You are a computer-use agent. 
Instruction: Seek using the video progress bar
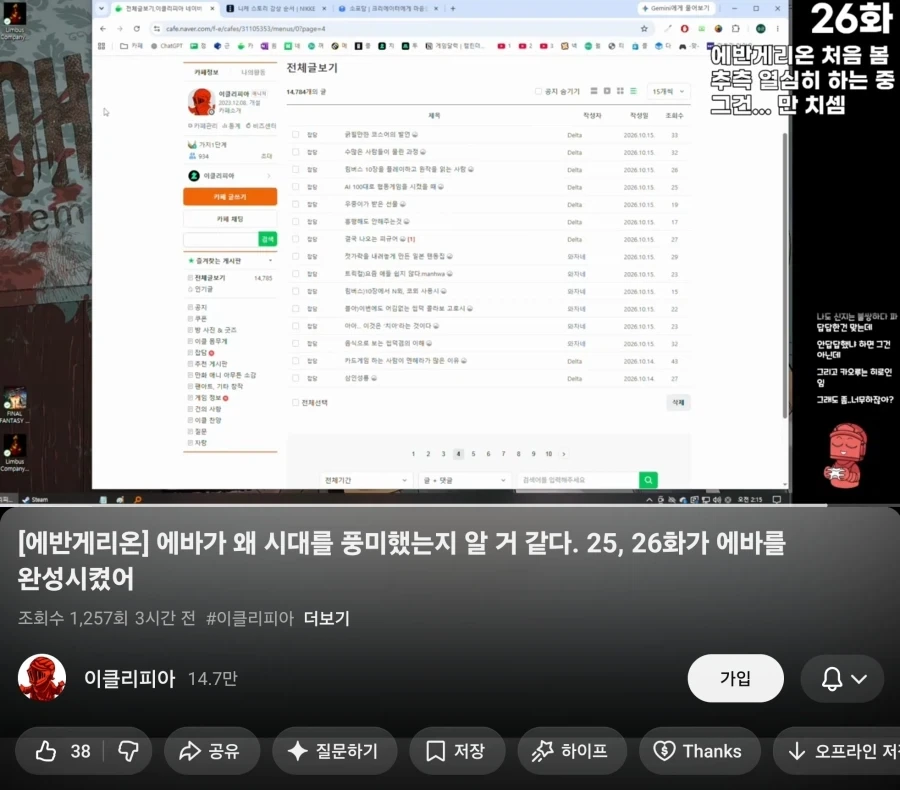tap(450, 505)
